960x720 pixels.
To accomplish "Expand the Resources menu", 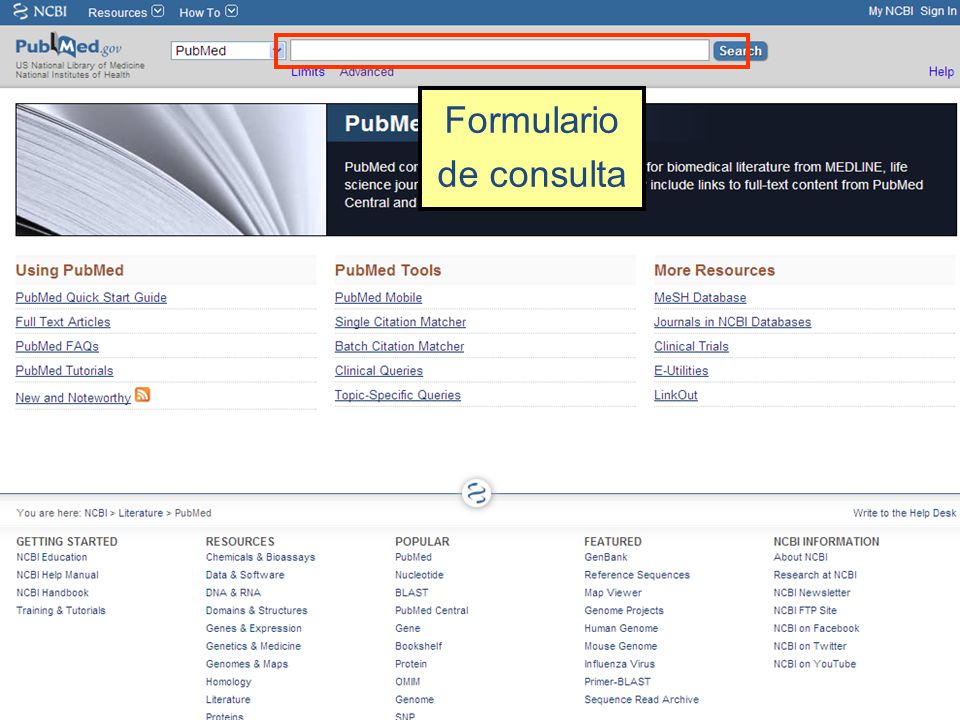I will pyautogui.click(x=126, y=12).
